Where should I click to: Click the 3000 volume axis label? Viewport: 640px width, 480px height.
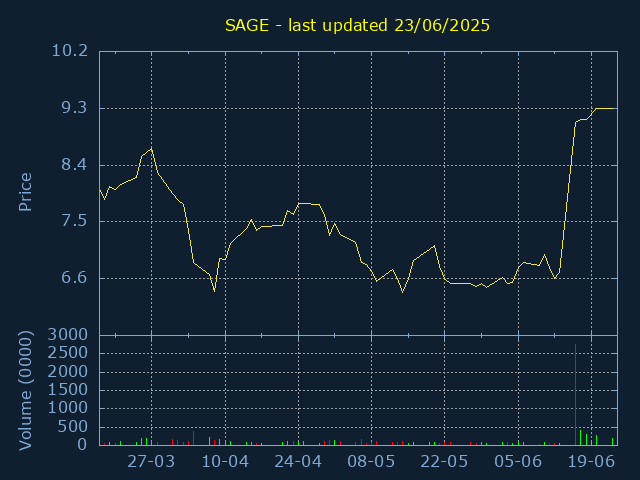click(68, 335)
